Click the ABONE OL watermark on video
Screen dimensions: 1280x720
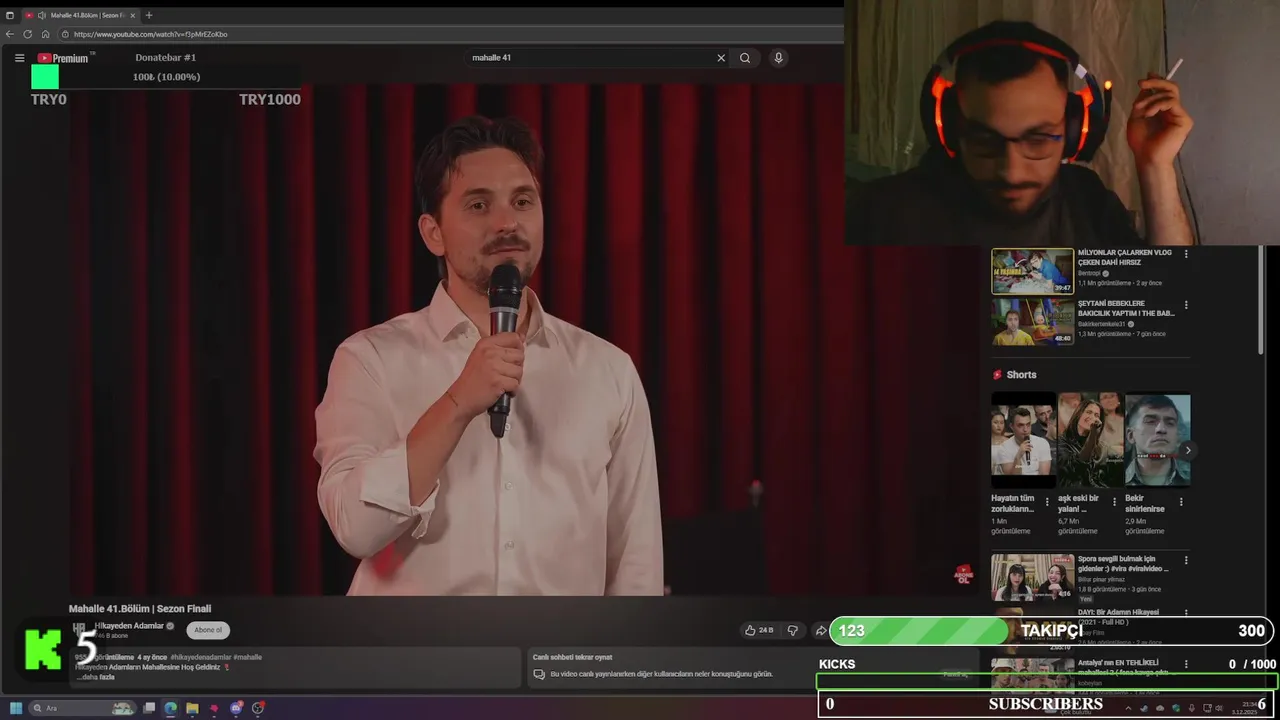(963, 575)
